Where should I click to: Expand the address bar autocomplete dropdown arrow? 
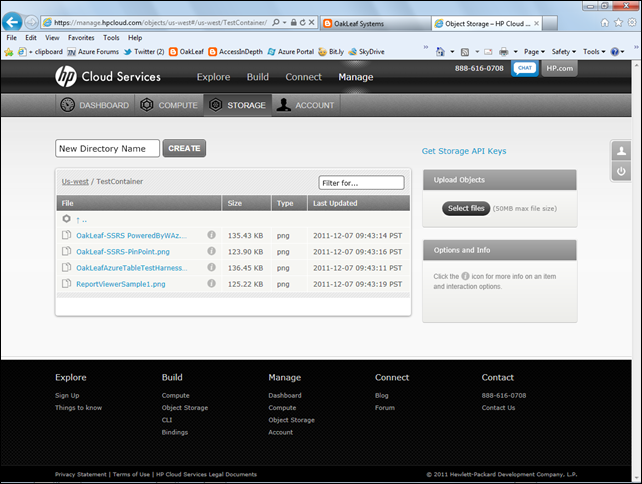[x=285, y=22]
